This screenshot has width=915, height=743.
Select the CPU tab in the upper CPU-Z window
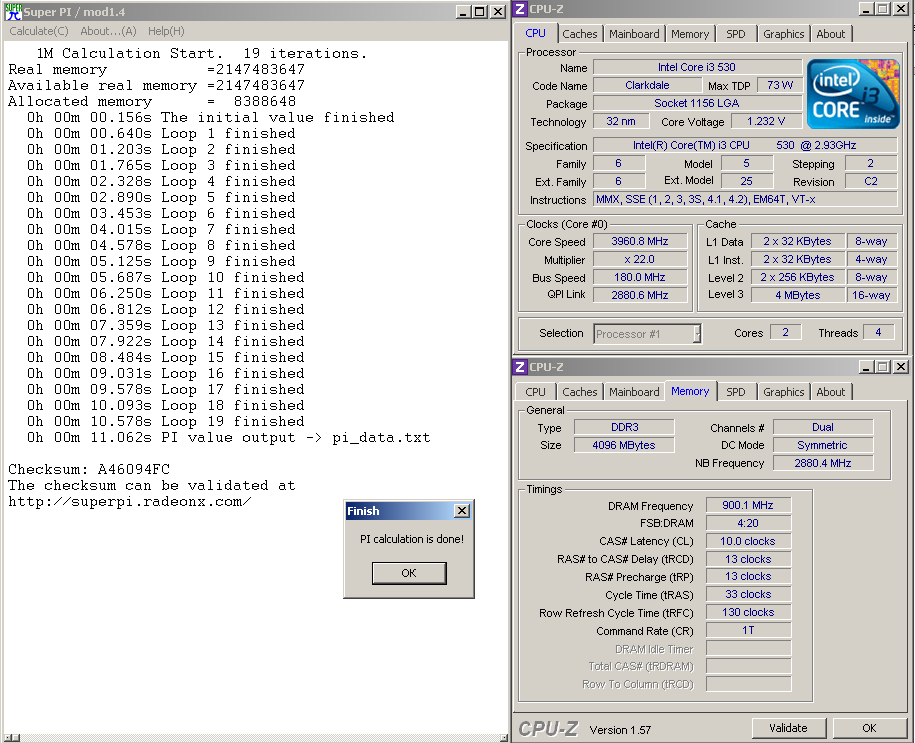[535, 33]
